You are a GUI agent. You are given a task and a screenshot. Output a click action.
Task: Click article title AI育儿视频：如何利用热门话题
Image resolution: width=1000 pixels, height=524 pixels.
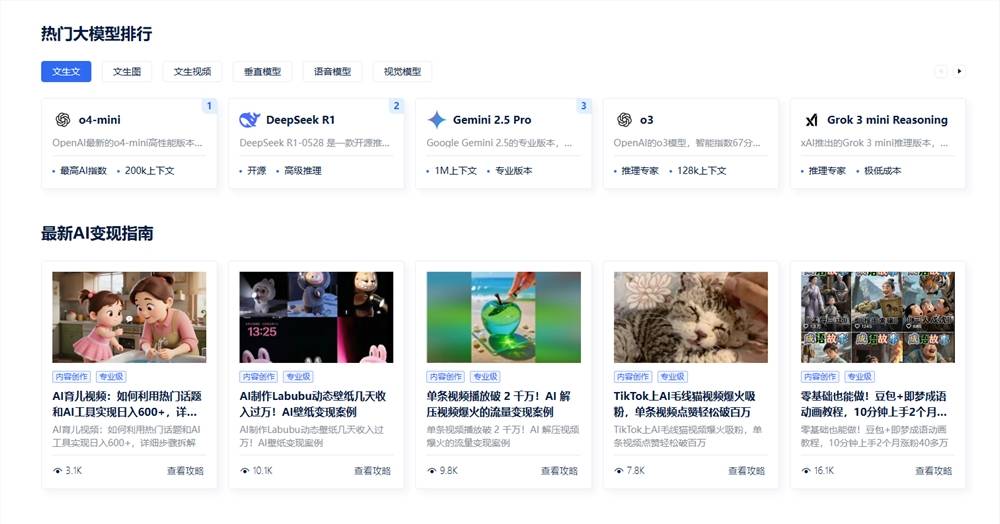pyautogui.click(x=127, y=404)
